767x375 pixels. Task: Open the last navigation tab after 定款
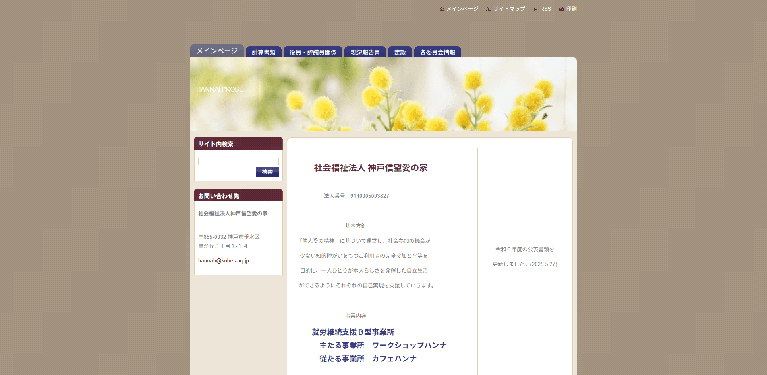tap(437, 52)
